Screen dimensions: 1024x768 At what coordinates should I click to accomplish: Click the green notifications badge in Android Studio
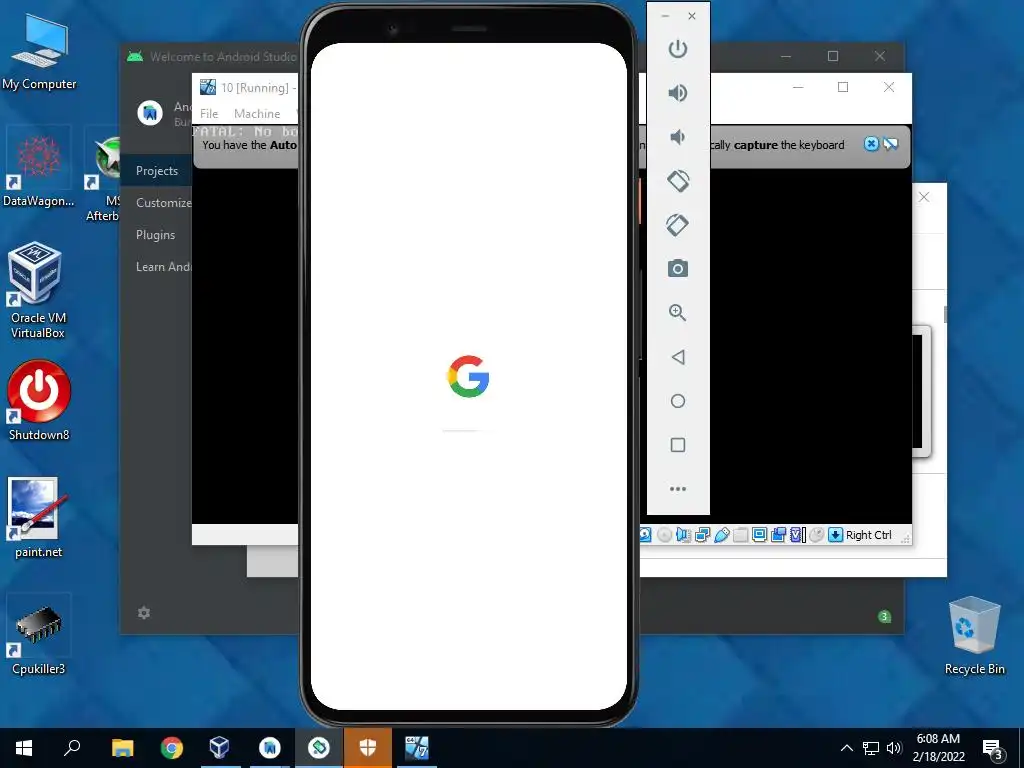pyautogui.click(x=884, y=616)
